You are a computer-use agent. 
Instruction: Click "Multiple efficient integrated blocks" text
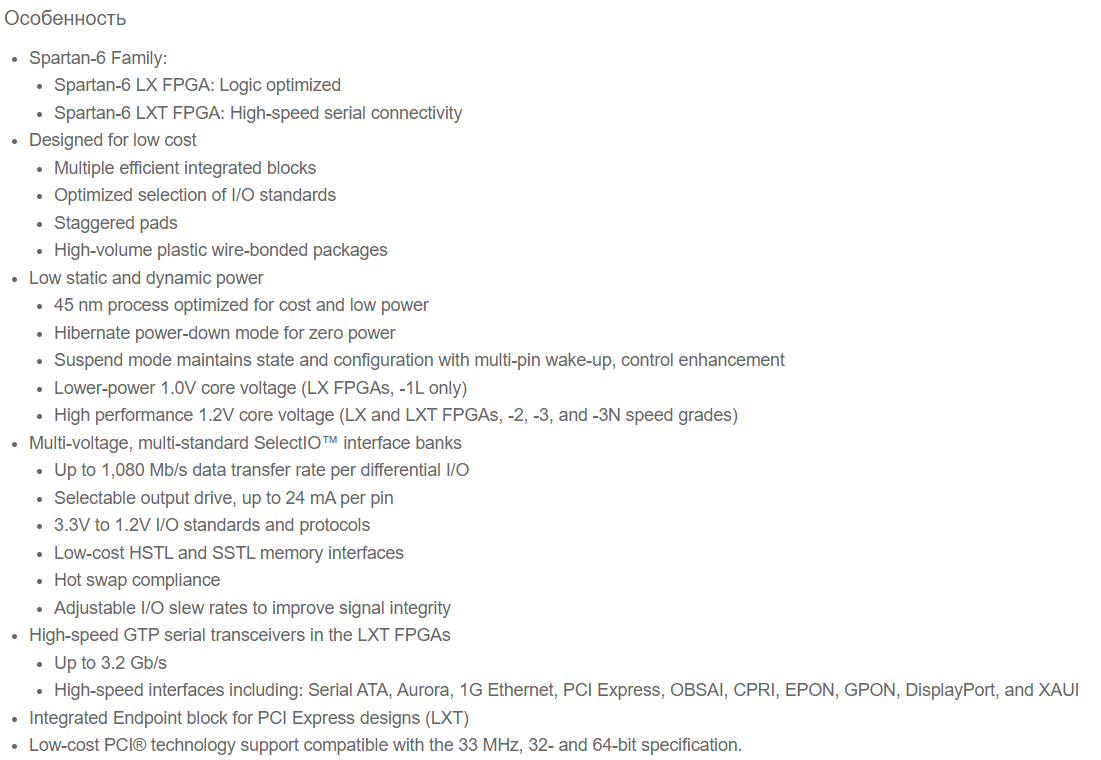tap(185, 168)
